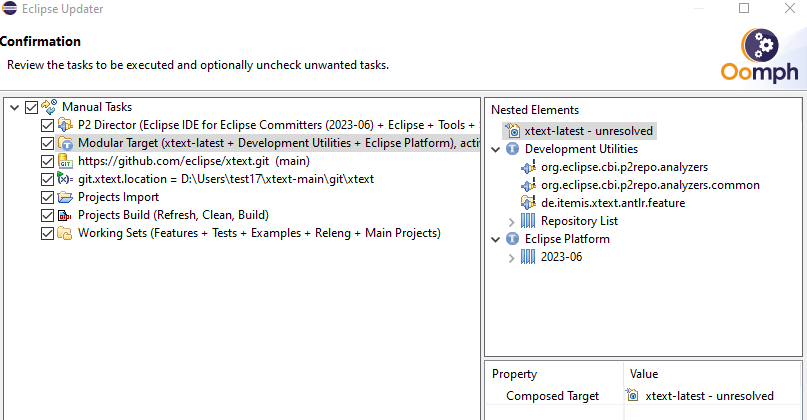Viewport: 807px width, 420px height.
Task: Select the Projects Import row
Action: click(x=118, y=197)
